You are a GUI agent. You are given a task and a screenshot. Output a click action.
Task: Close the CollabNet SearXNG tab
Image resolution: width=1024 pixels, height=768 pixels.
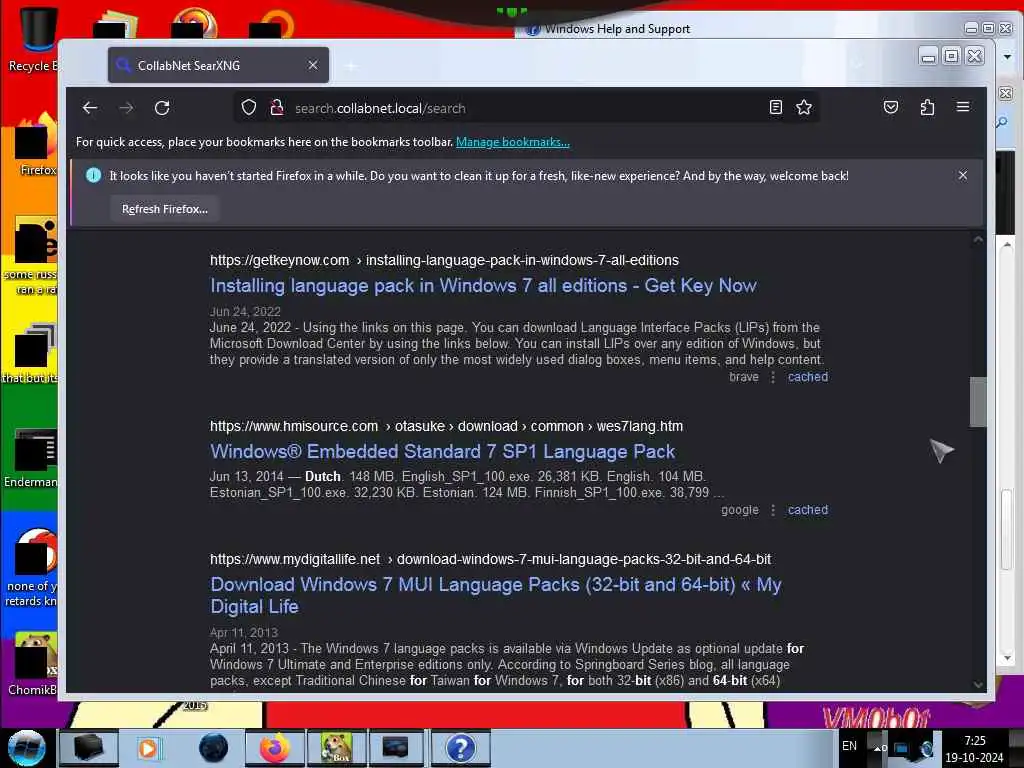tap(313, 65)
